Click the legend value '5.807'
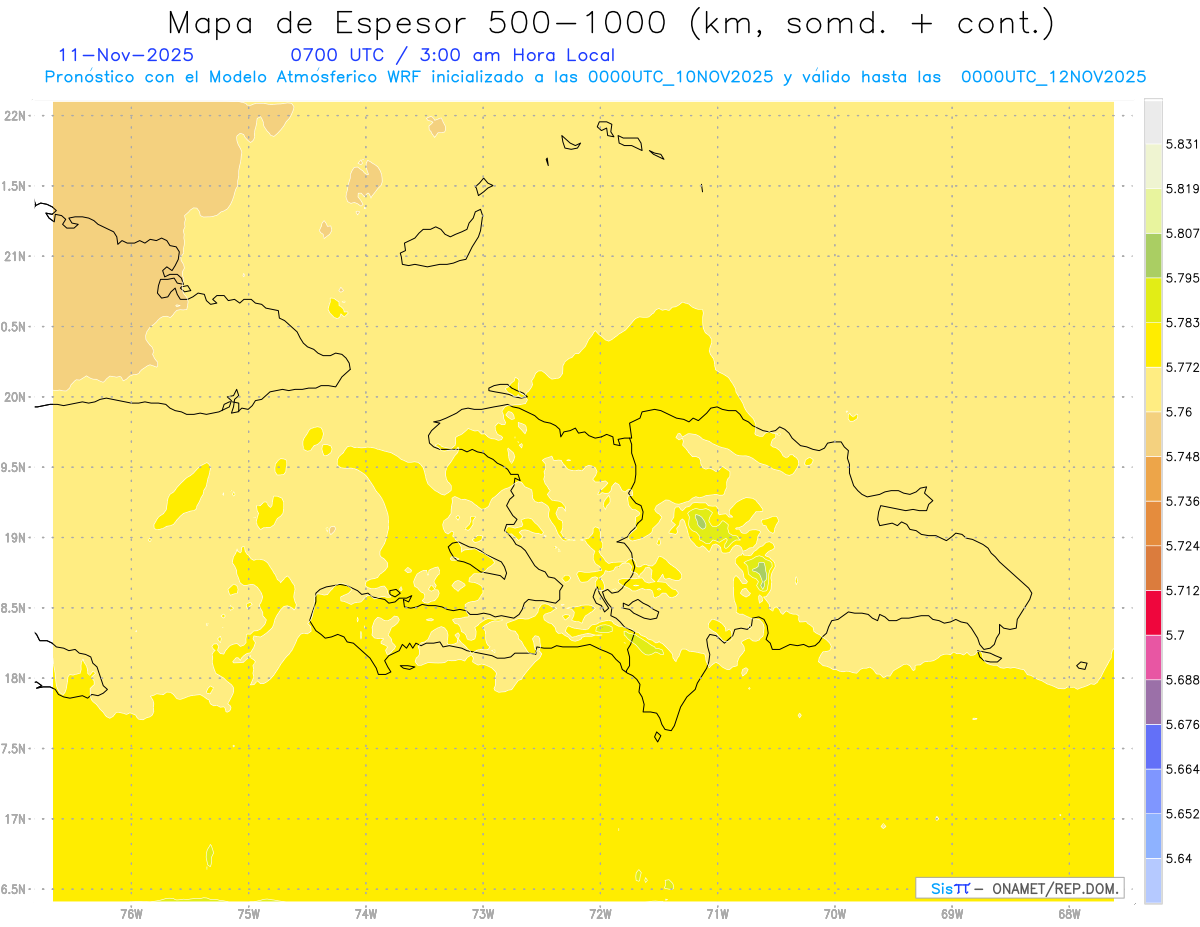The height and width of the screenshot is (927, 1200). click(x=1183, y=233)
